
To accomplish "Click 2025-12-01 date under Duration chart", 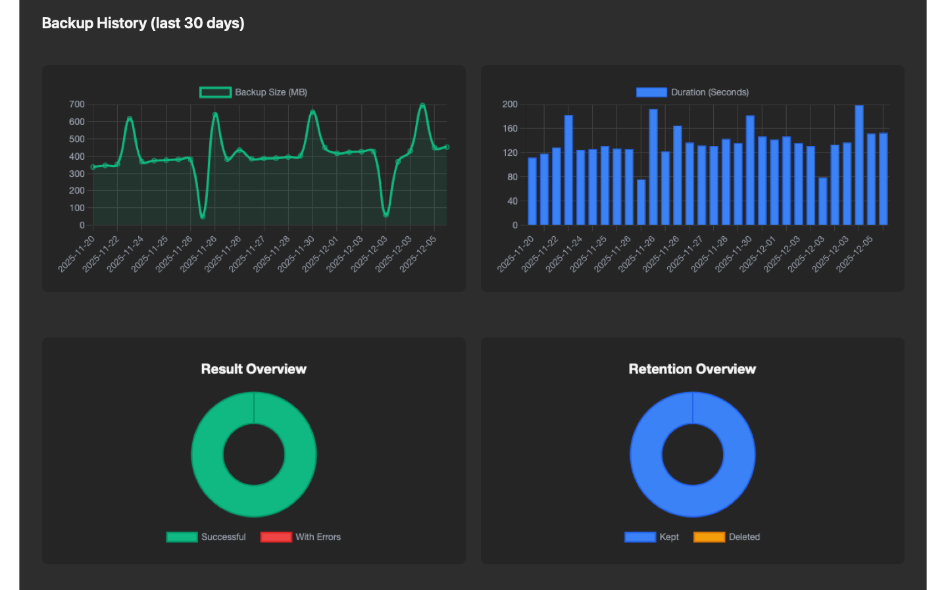I will [x=757, y=254].
